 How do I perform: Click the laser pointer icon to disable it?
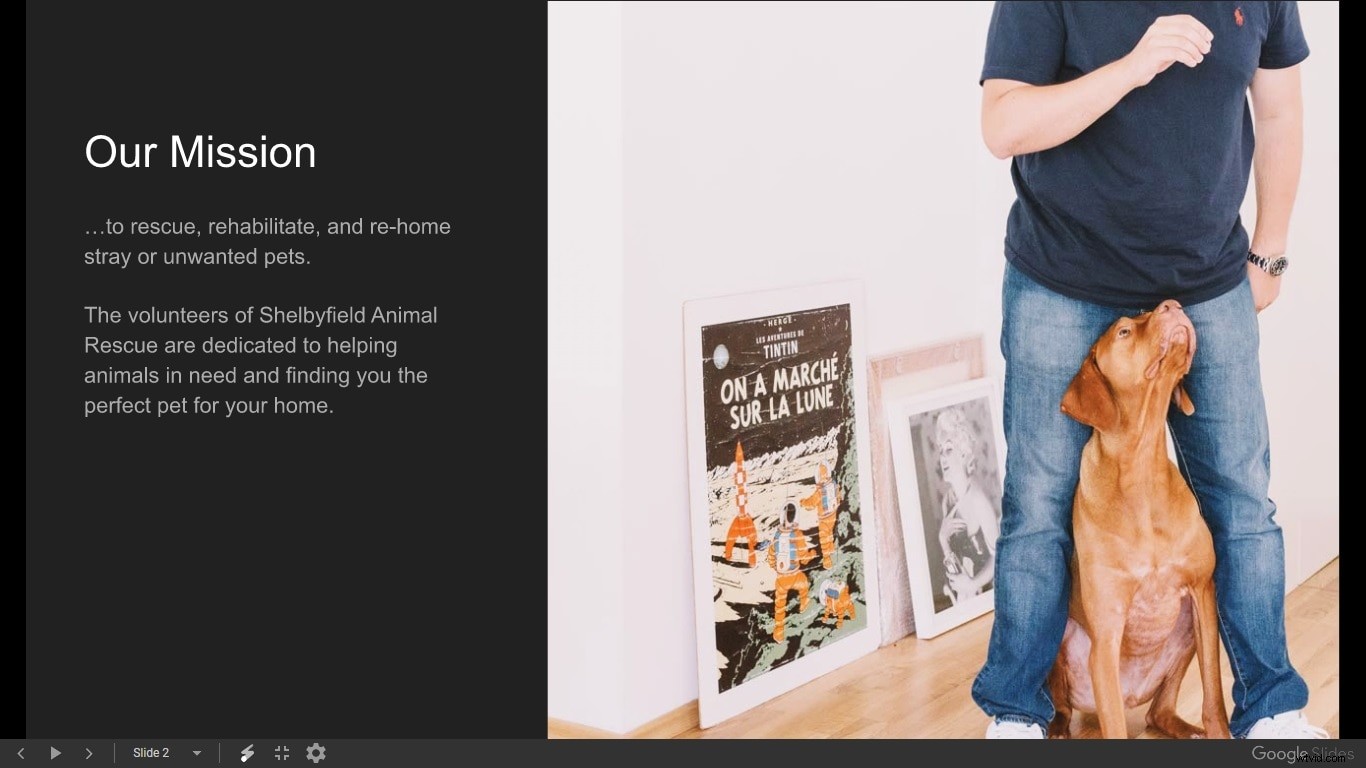click(247, 753)
